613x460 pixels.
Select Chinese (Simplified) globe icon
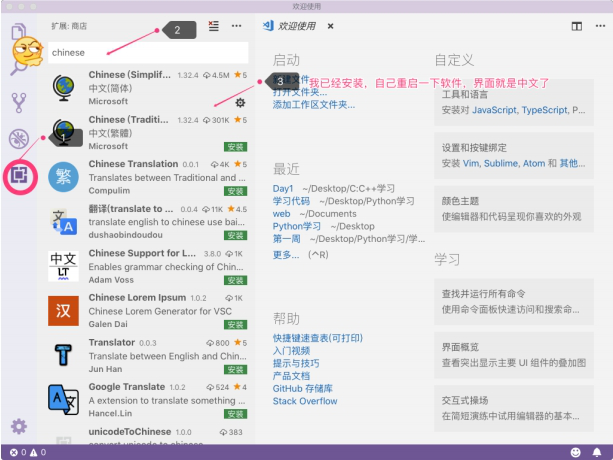coord(63,88)
